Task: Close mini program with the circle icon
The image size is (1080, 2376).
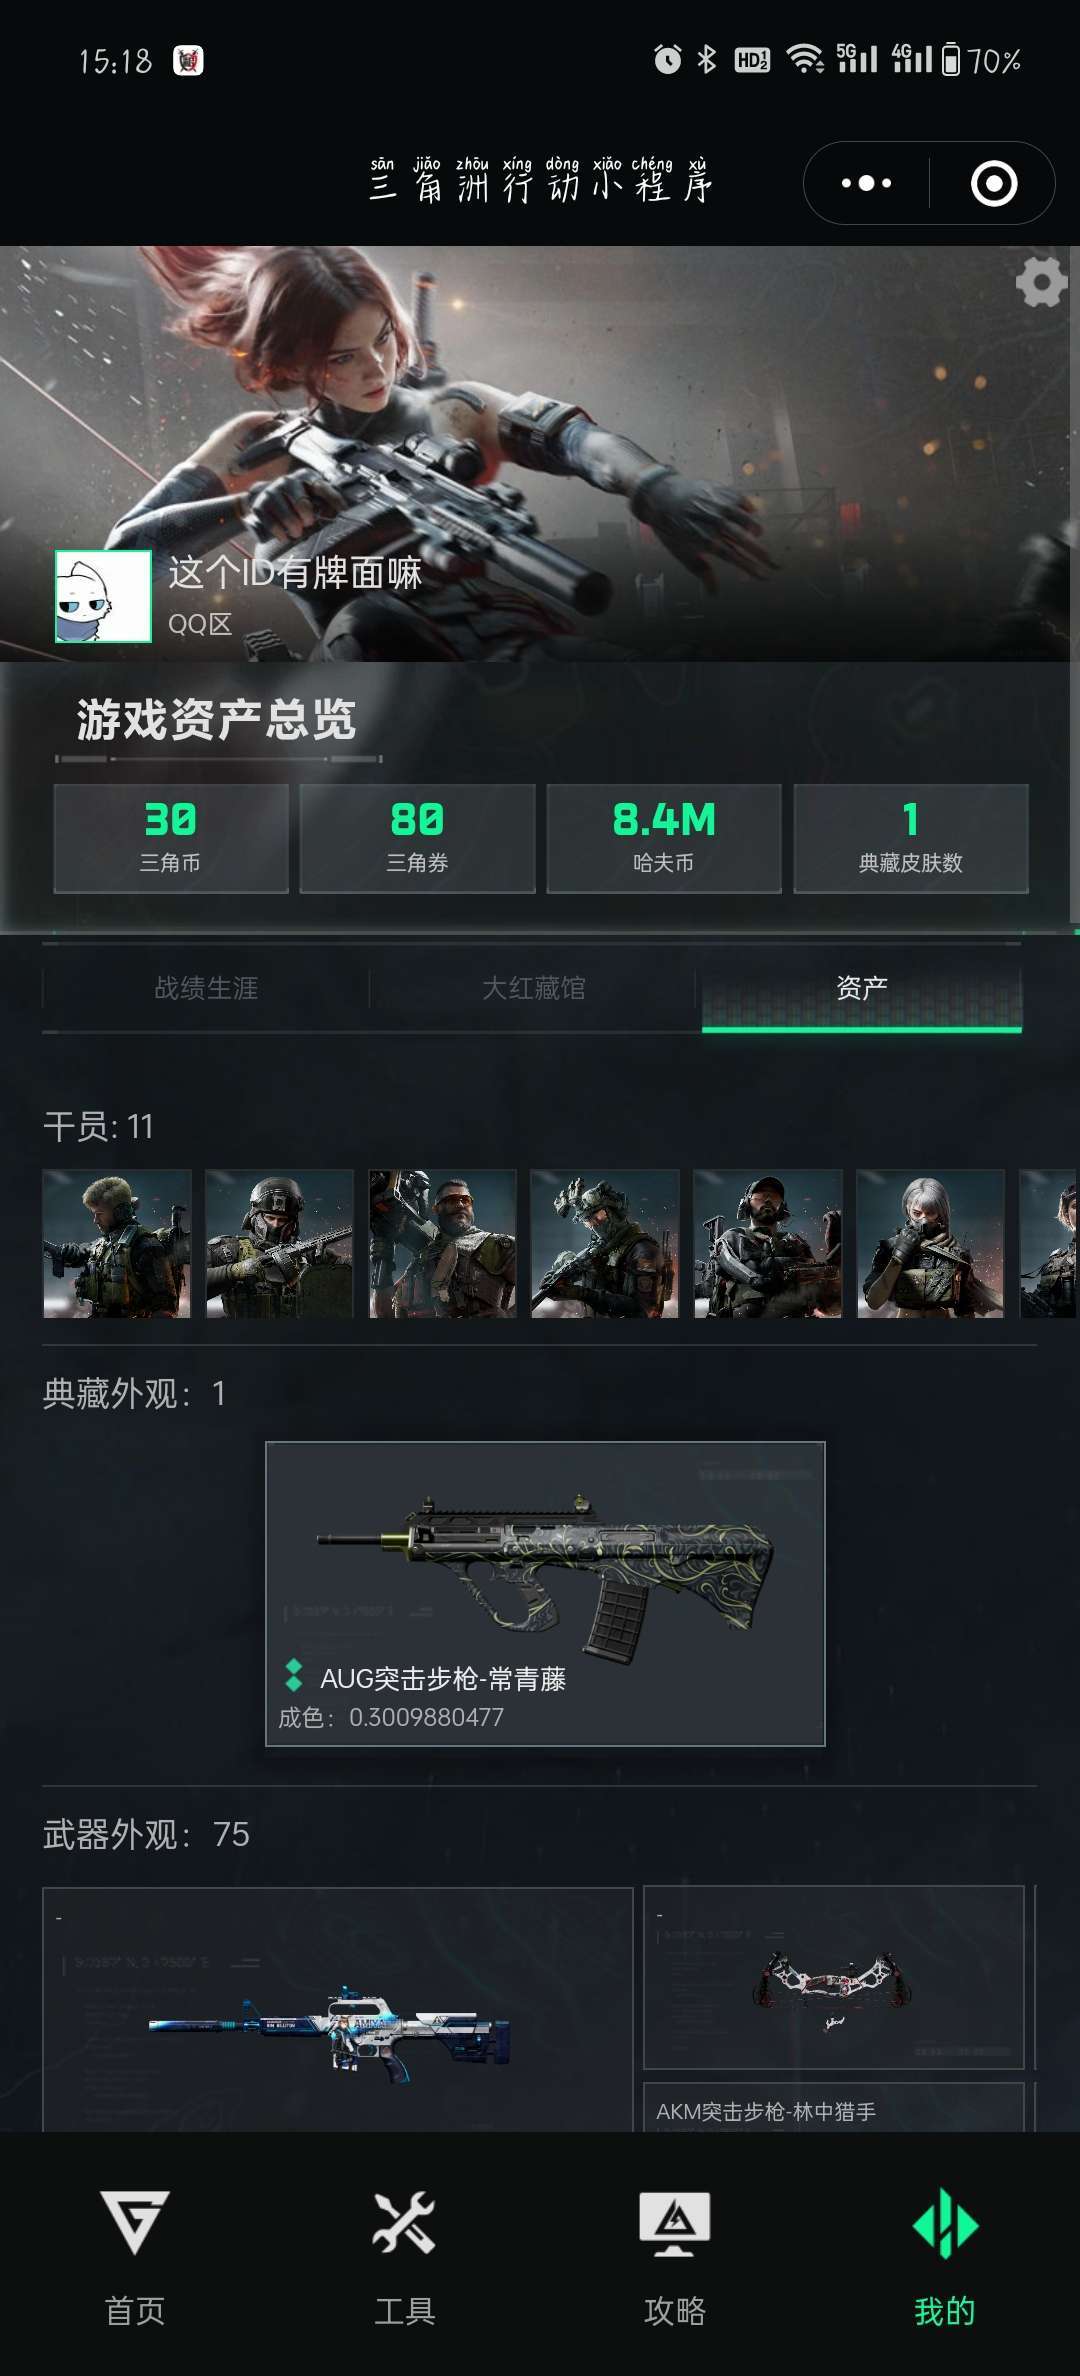Action: point(993,184)
